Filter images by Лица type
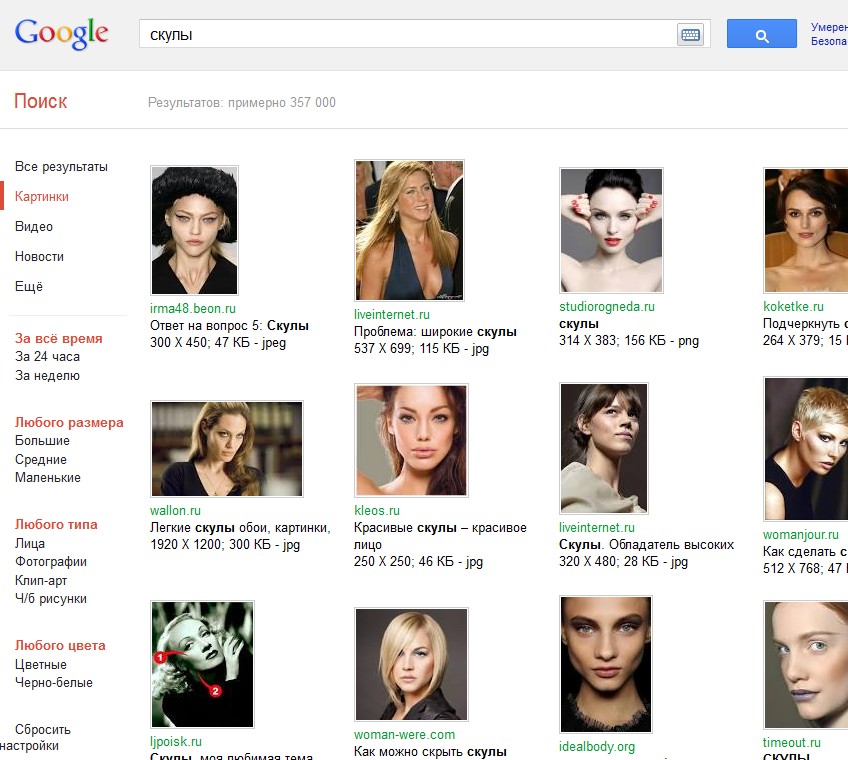848x760 pixels. pos(30,543)
